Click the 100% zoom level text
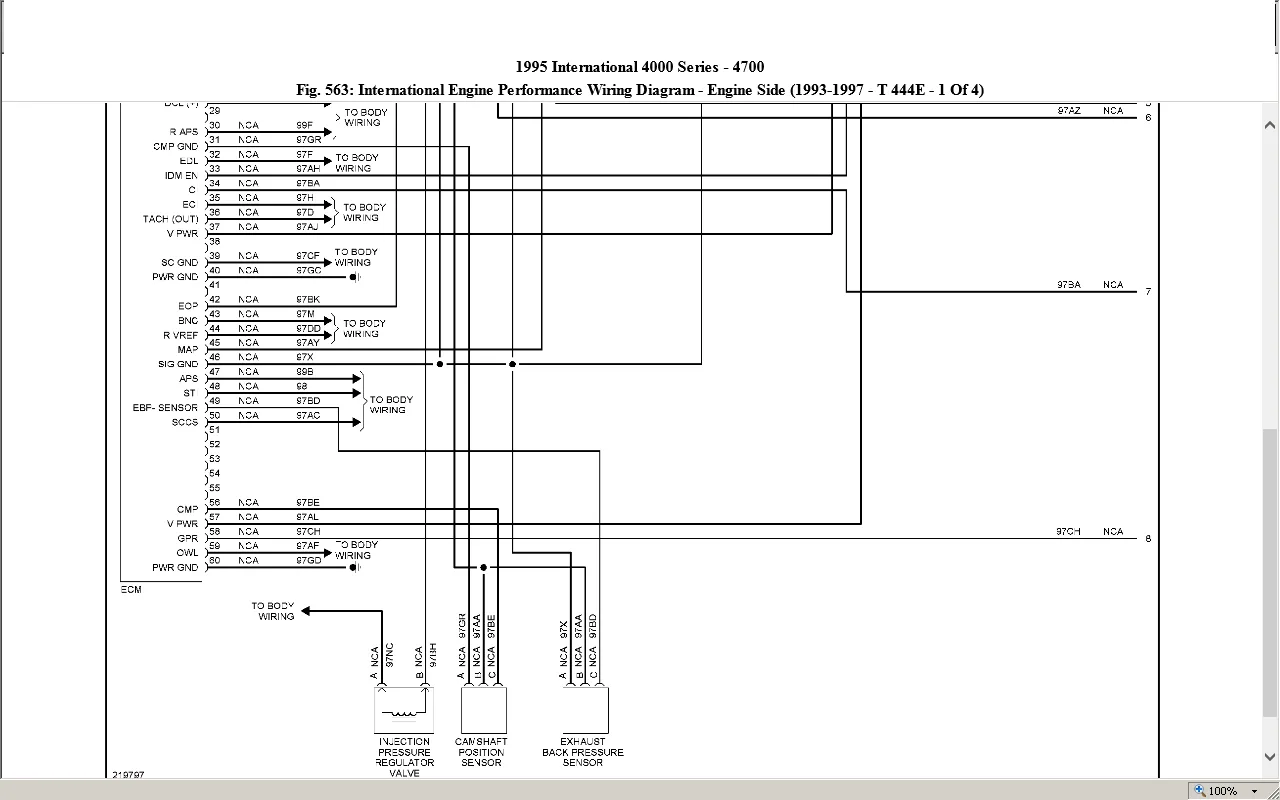Image resolution: width=1280 pixels, height=800 pixels. pyautogui.click(x=1223, y=791)
